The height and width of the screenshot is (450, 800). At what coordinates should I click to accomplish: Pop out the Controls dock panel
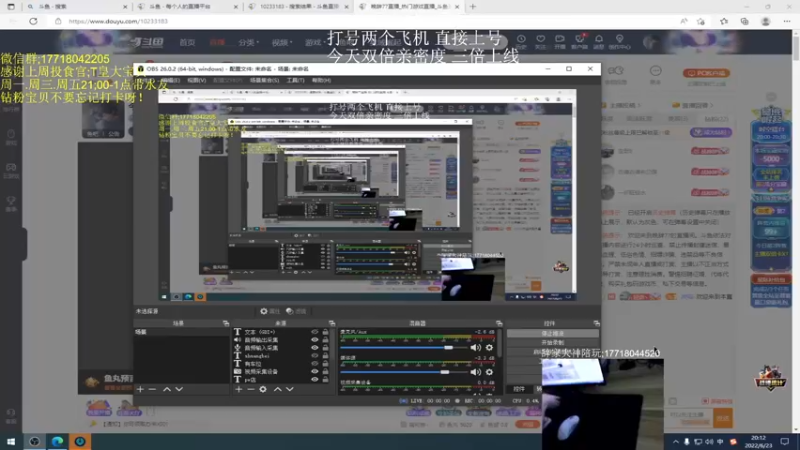(596, 323)
